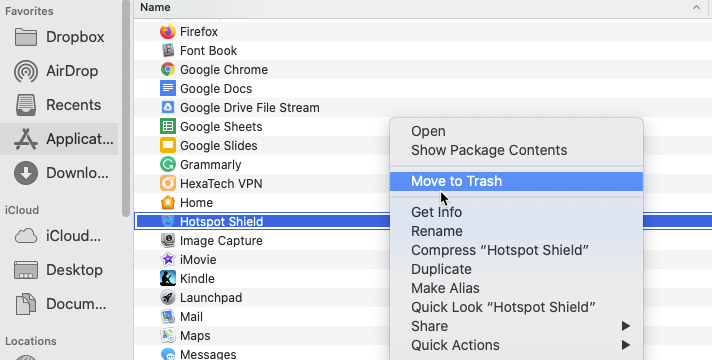The image size is (712, 360).
Task: Click the Home app icon
Action: (168, 202)
